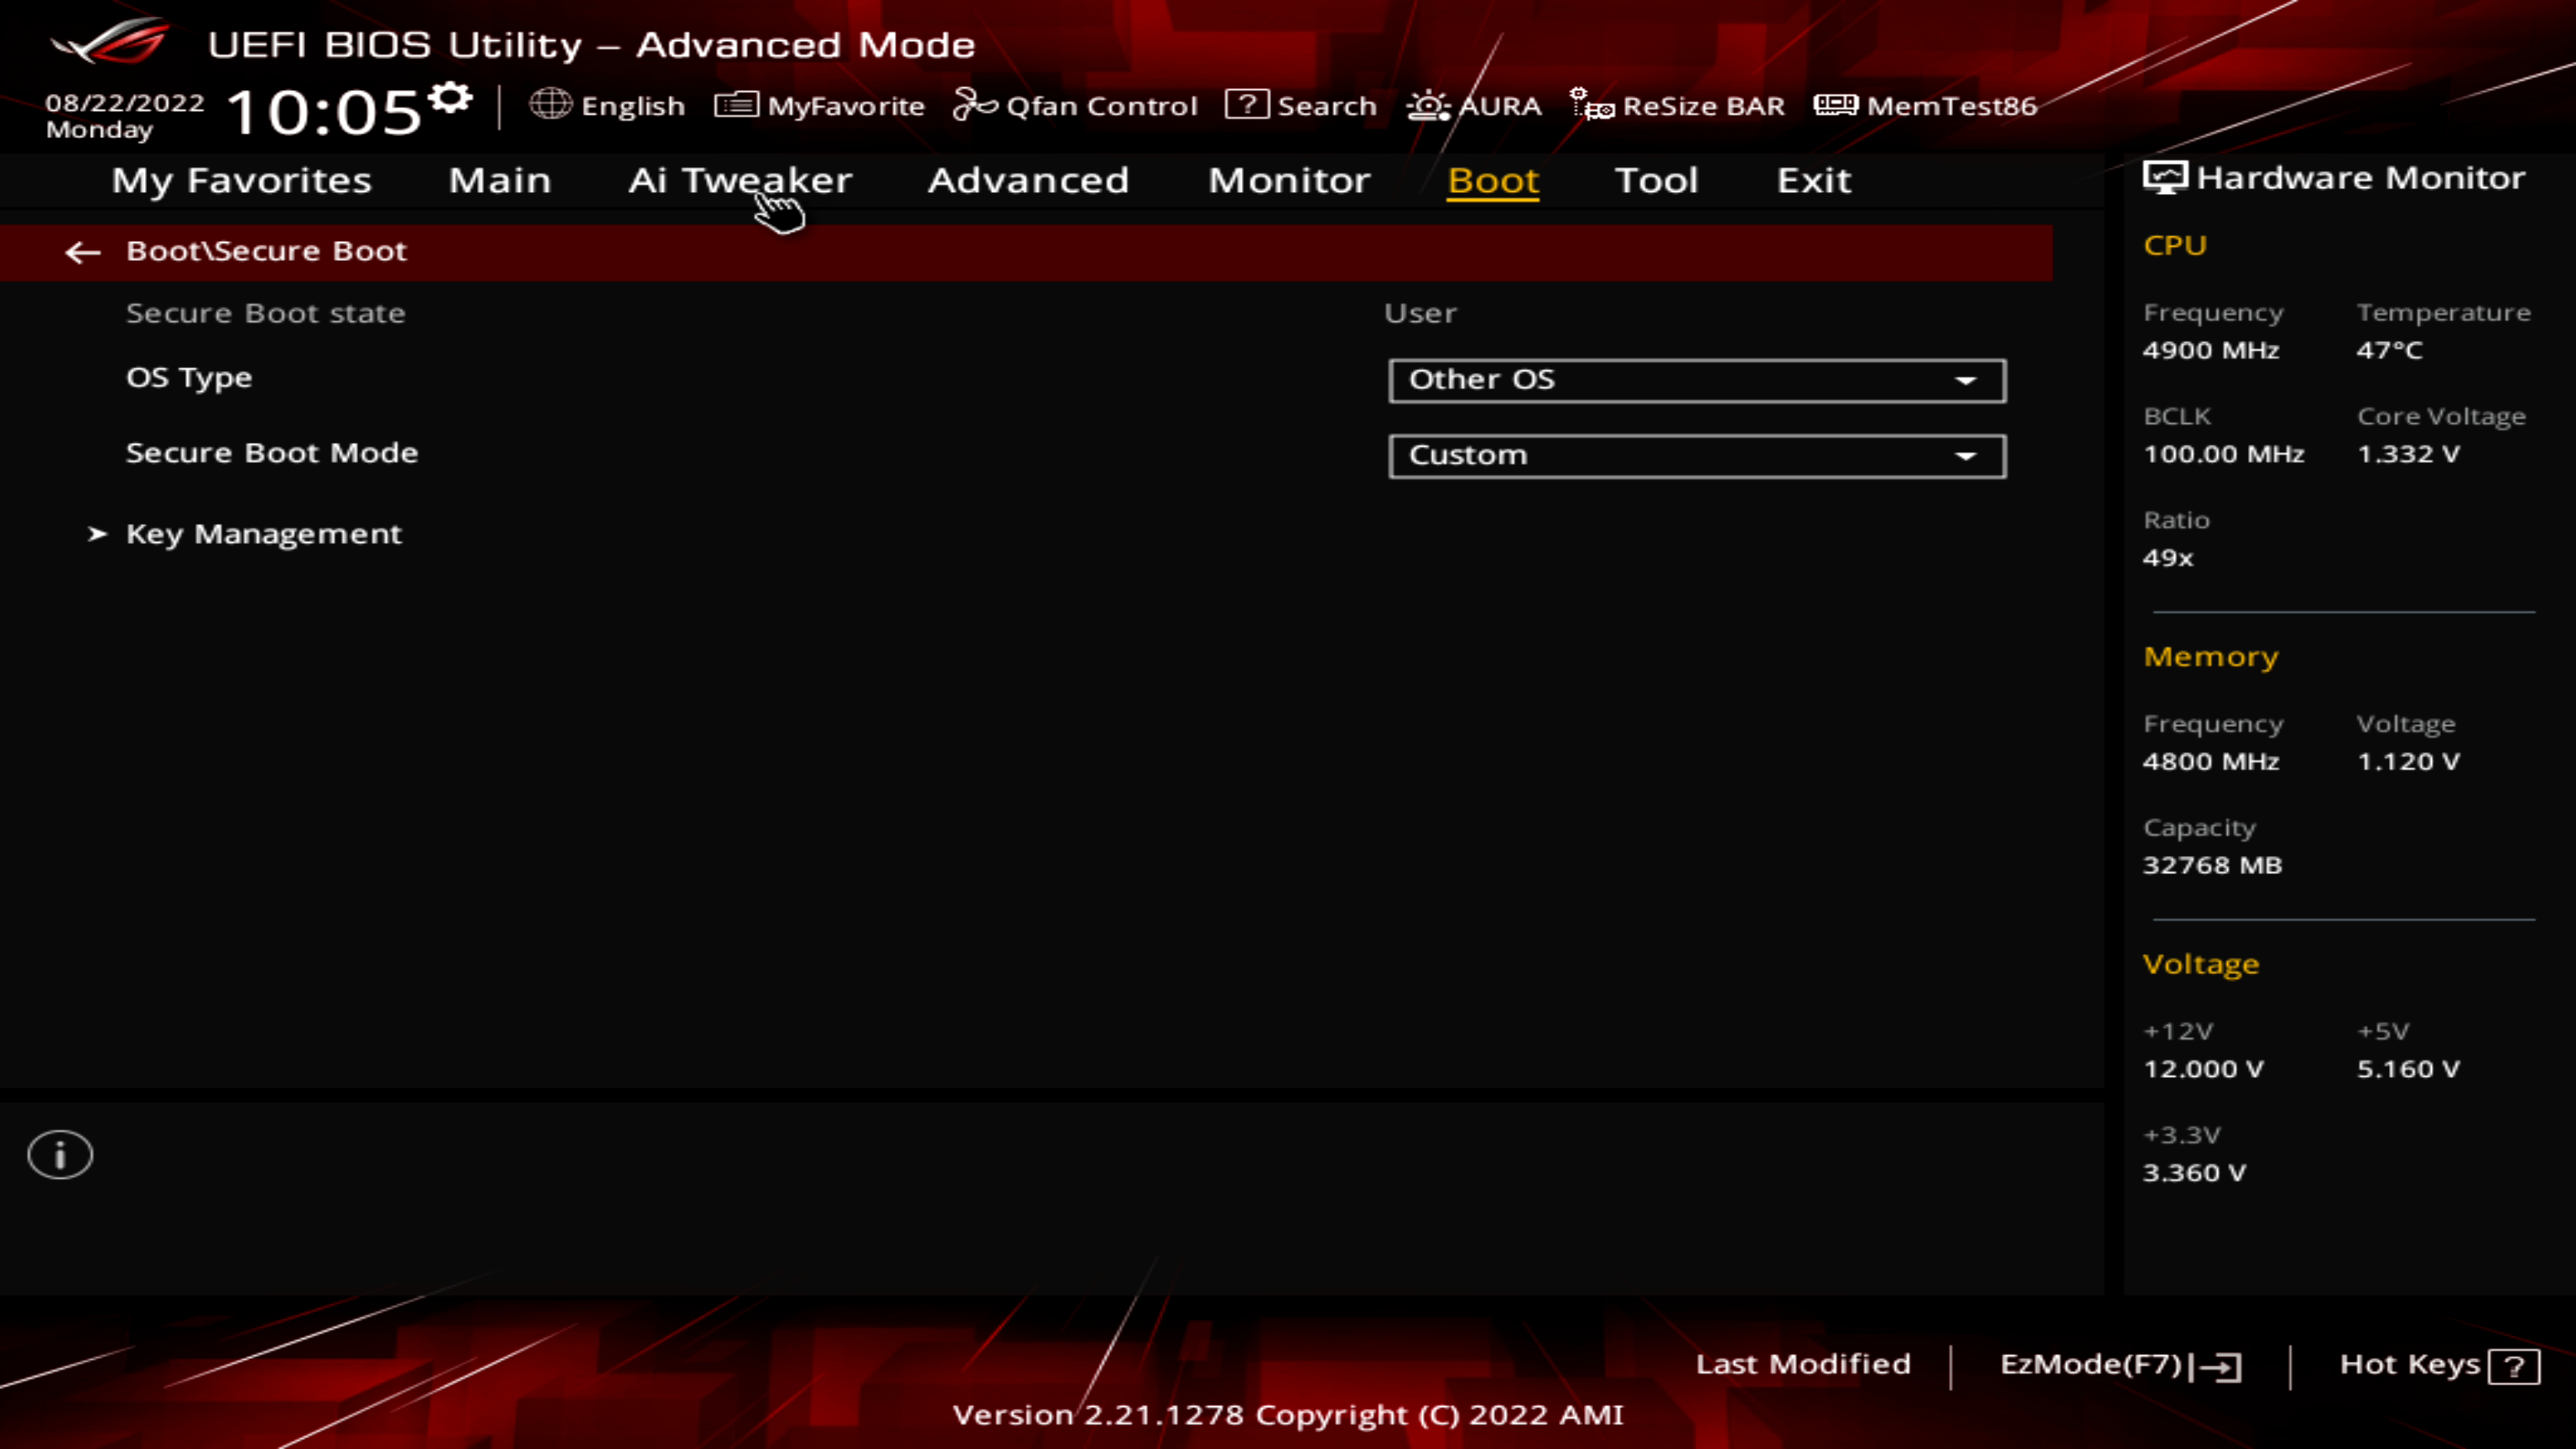Click the settings gear next to clock
Viewport: 2576px width, 1449px height.
click(x=450, y=98)
